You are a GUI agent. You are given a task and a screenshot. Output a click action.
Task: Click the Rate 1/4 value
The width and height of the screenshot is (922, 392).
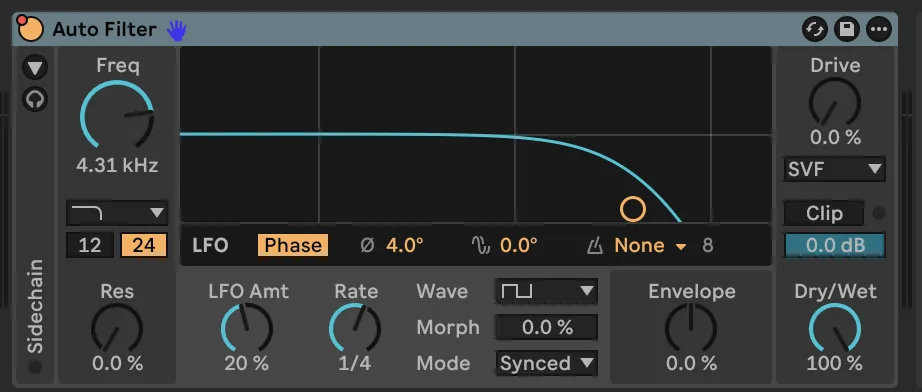(x=355, y=363)
